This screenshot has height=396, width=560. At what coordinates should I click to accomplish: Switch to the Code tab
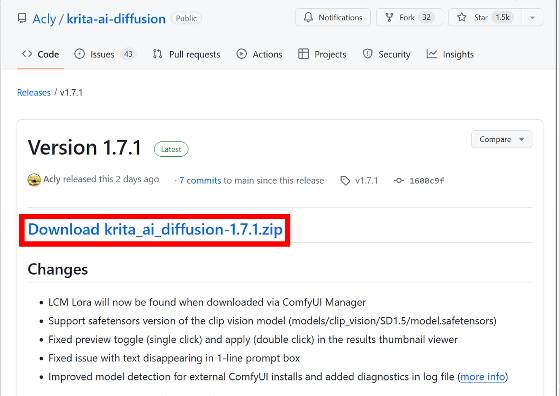coord(40,54)
